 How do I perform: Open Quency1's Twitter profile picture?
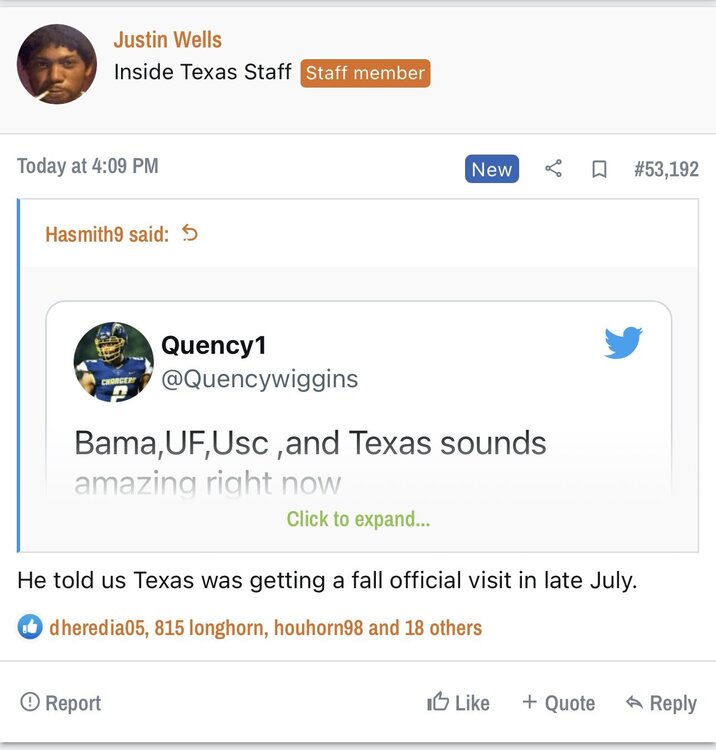[x=114, y=362]
